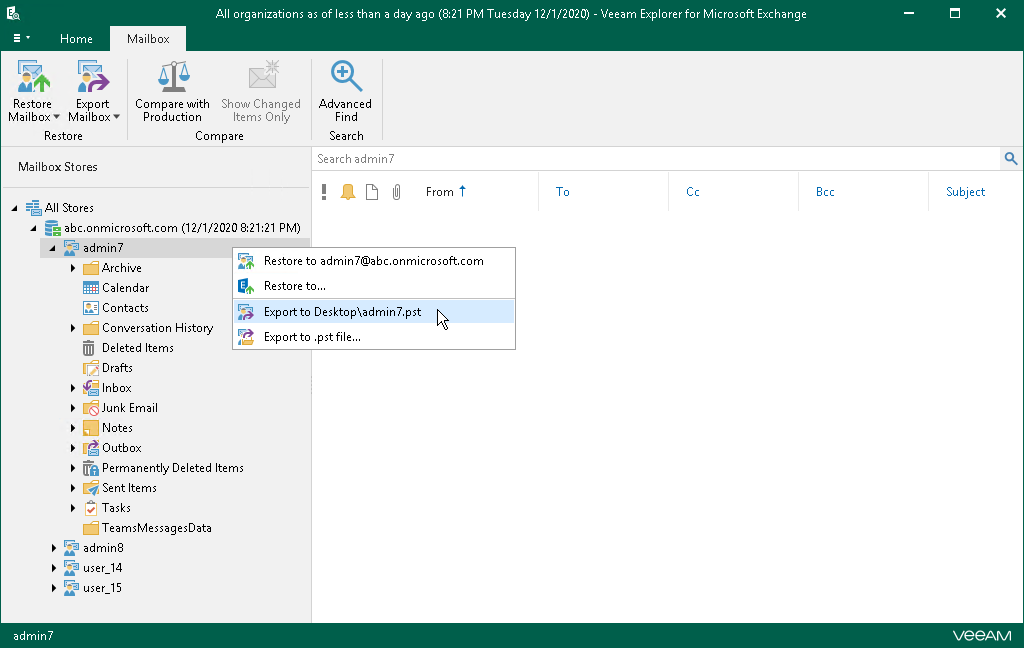Viewport: 1024px width, 648px height.
Task: Click the Search admin7 input field
Action: [656, 159]
